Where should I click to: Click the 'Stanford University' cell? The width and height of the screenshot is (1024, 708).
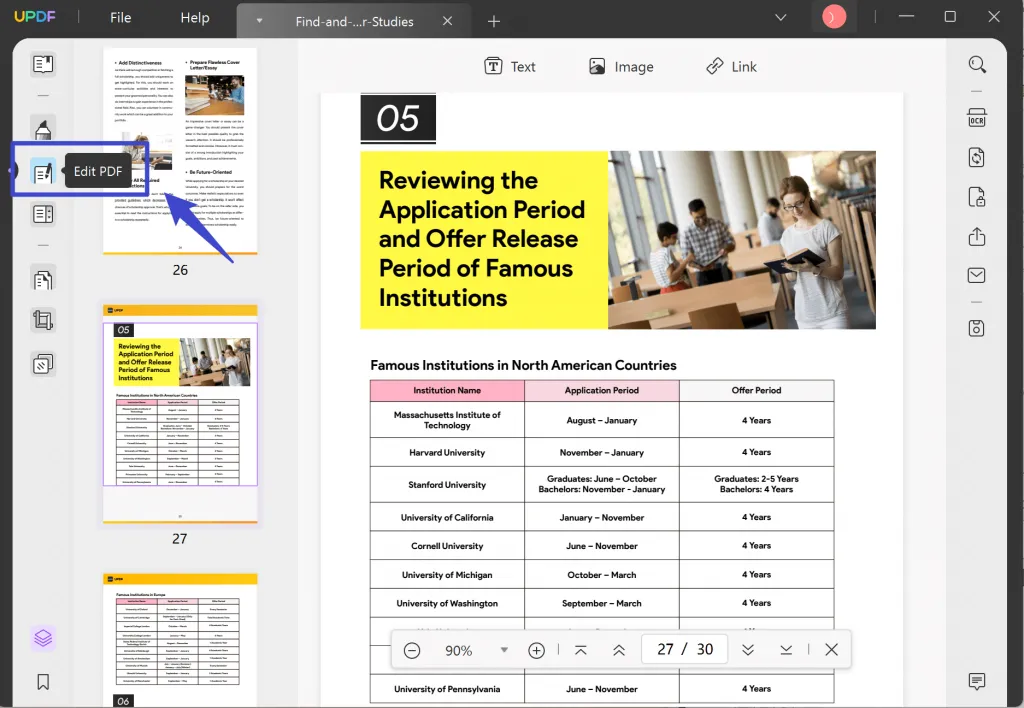point(447,485)
